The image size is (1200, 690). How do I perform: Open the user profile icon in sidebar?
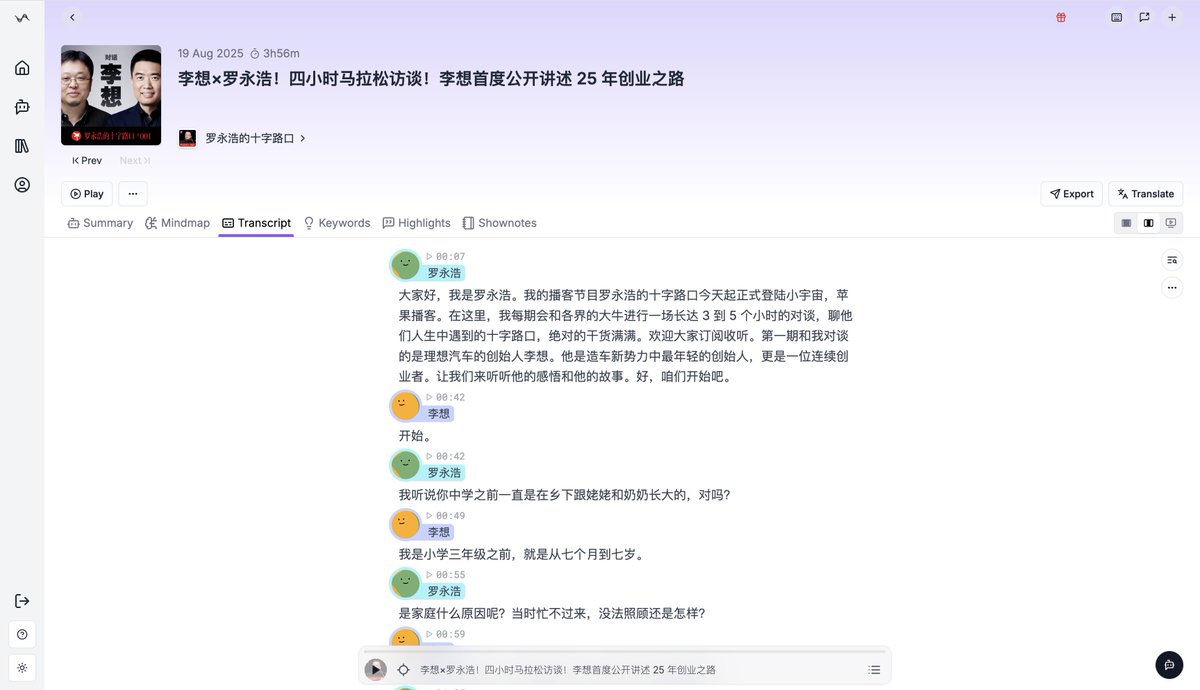pyautogui.click(x=22, y=185)
